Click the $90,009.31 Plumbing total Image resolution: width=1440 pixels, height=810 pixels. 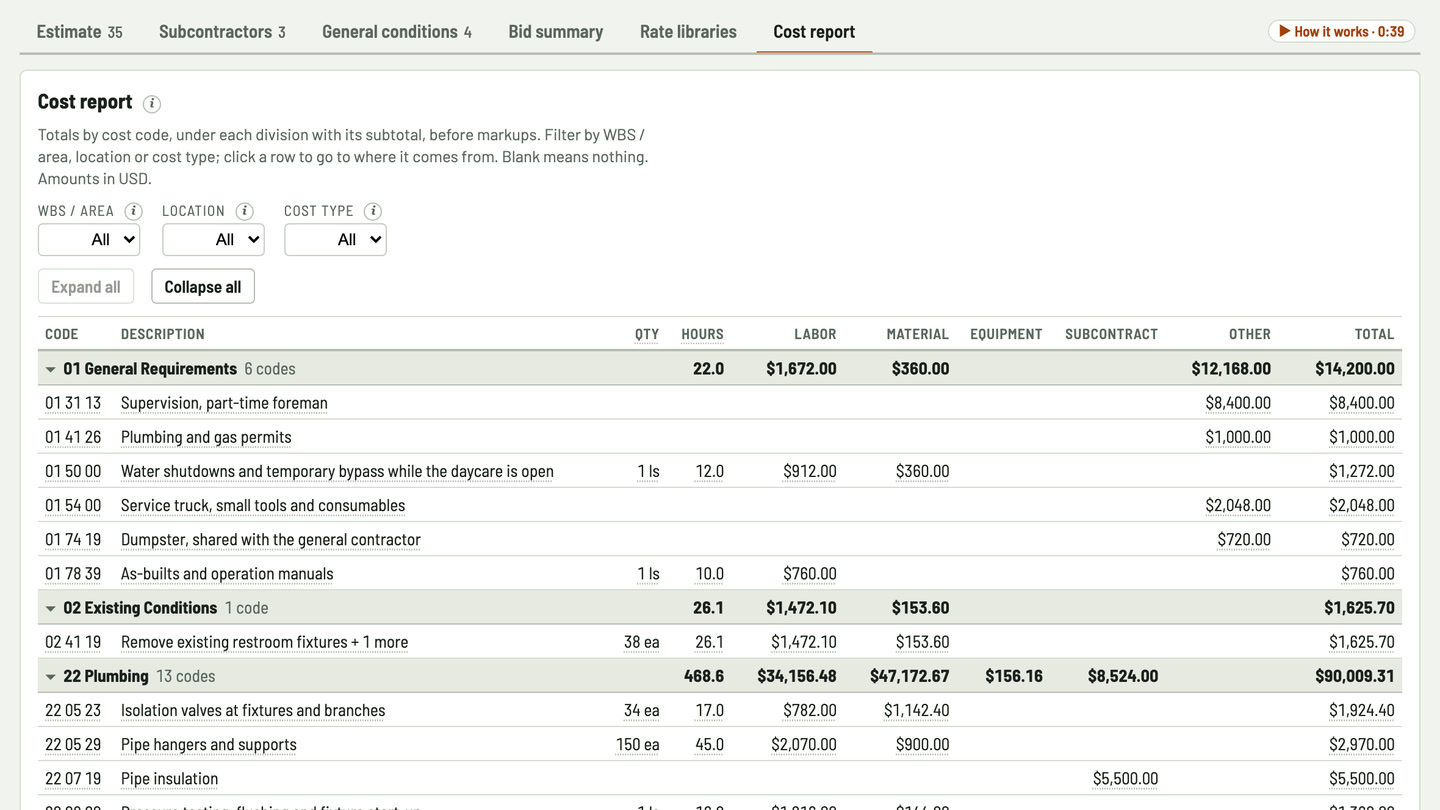[x=1355, y=676]
